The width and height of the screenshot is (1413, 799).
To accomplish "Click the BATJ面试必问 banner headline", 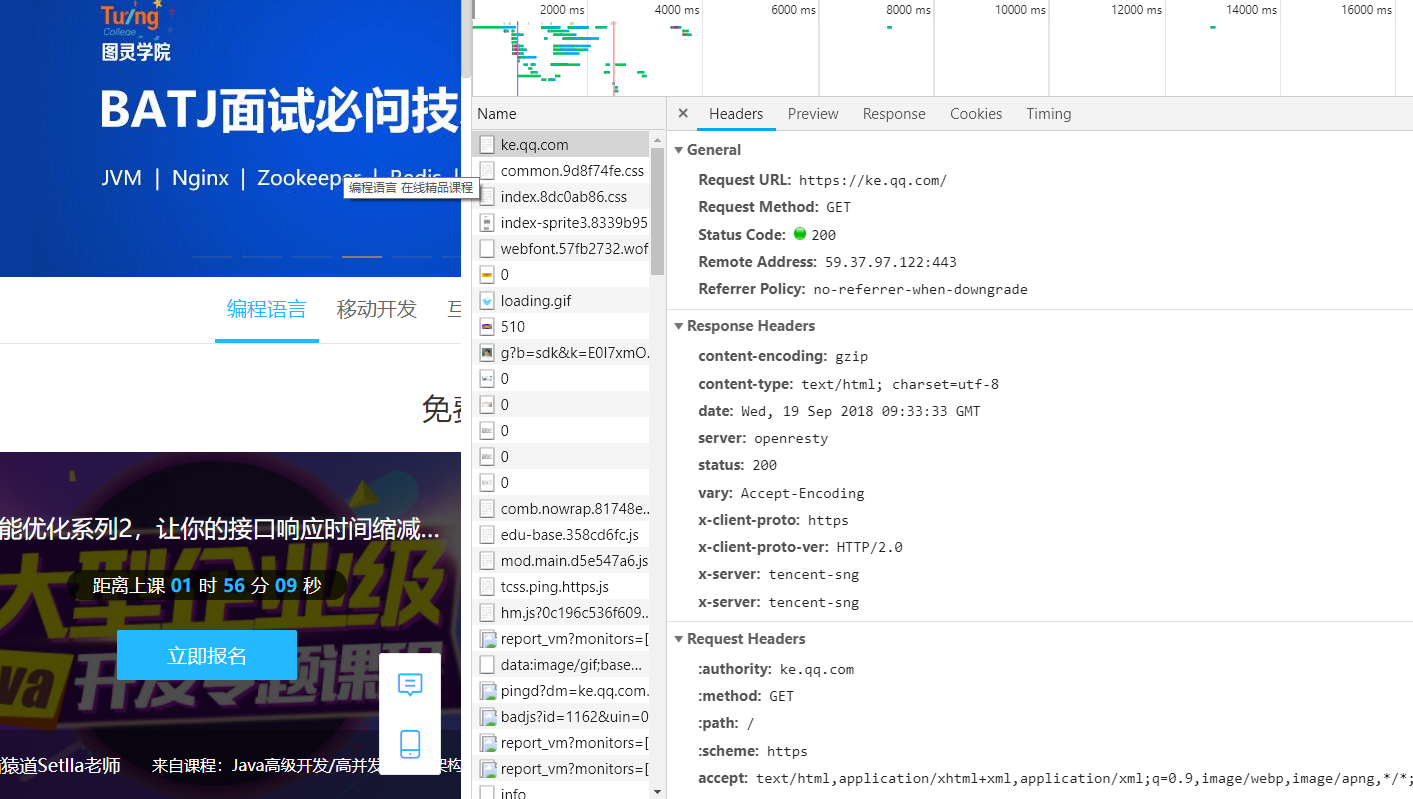I will coord(279,111).
